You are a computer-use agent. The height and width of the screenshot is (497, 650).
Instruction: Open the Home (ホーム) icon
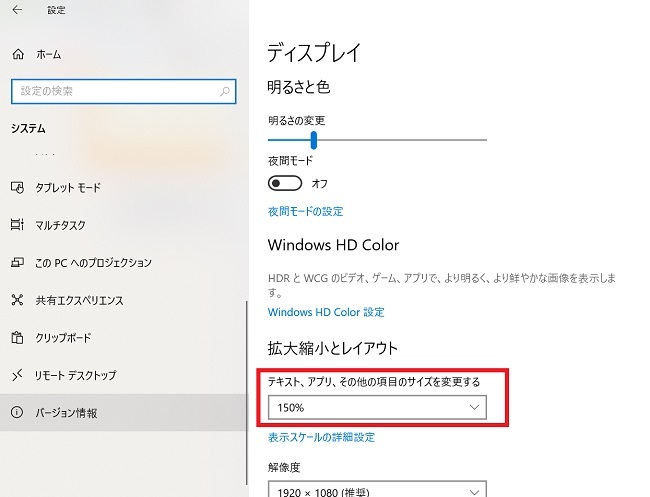(18, 54)
